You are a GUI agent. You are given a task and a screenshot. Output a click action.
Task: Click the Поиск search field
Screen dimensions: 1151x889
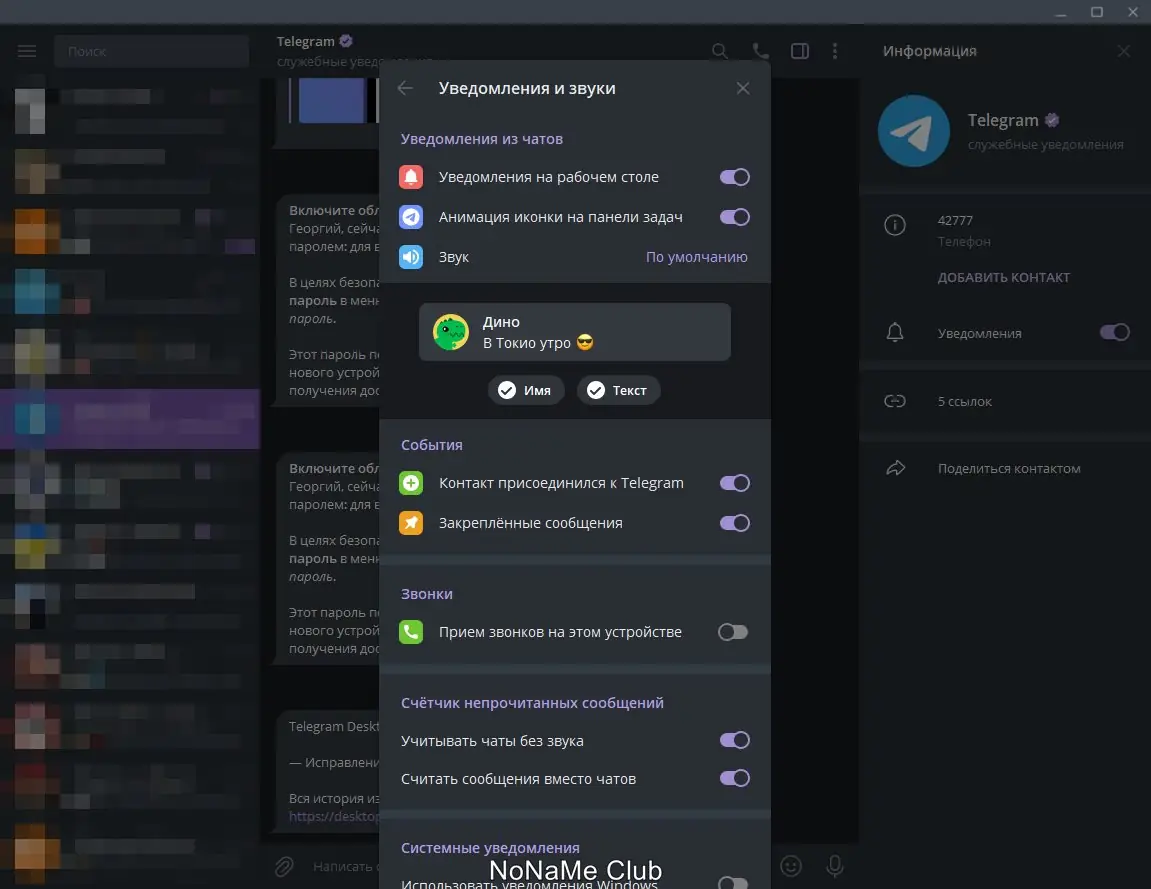151,51
